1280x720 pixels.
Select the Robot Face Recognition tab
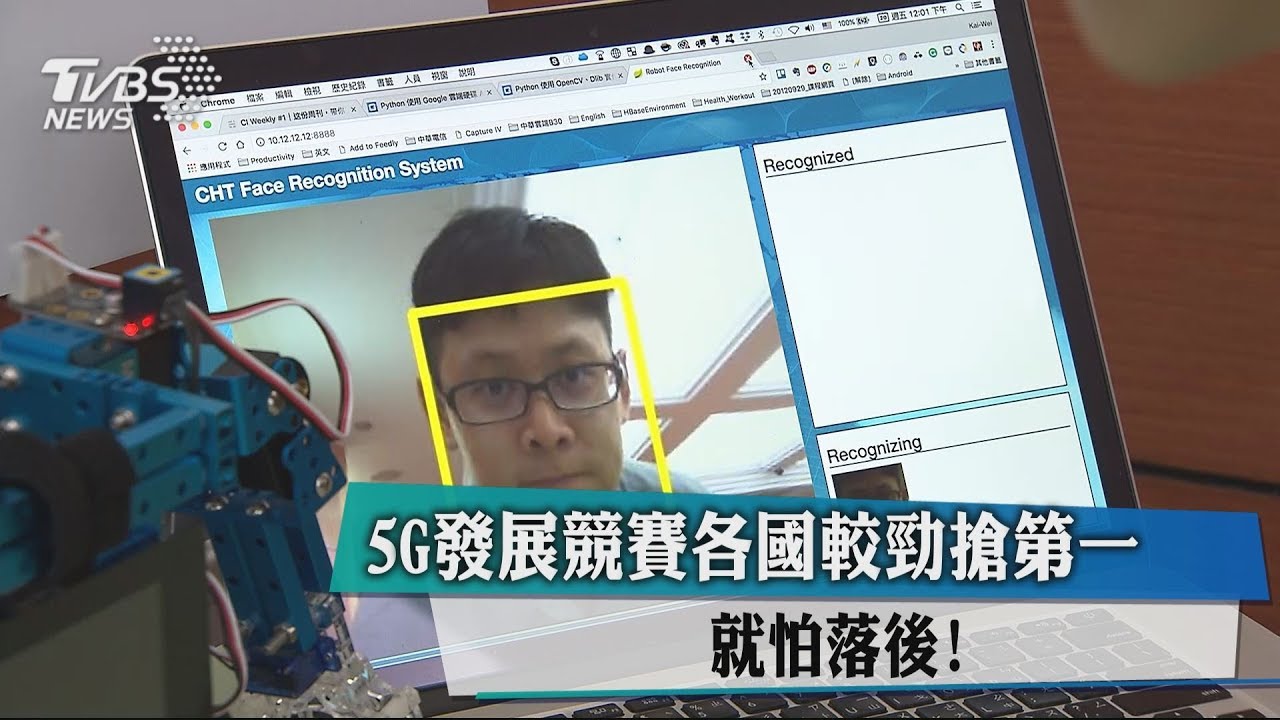694,68
